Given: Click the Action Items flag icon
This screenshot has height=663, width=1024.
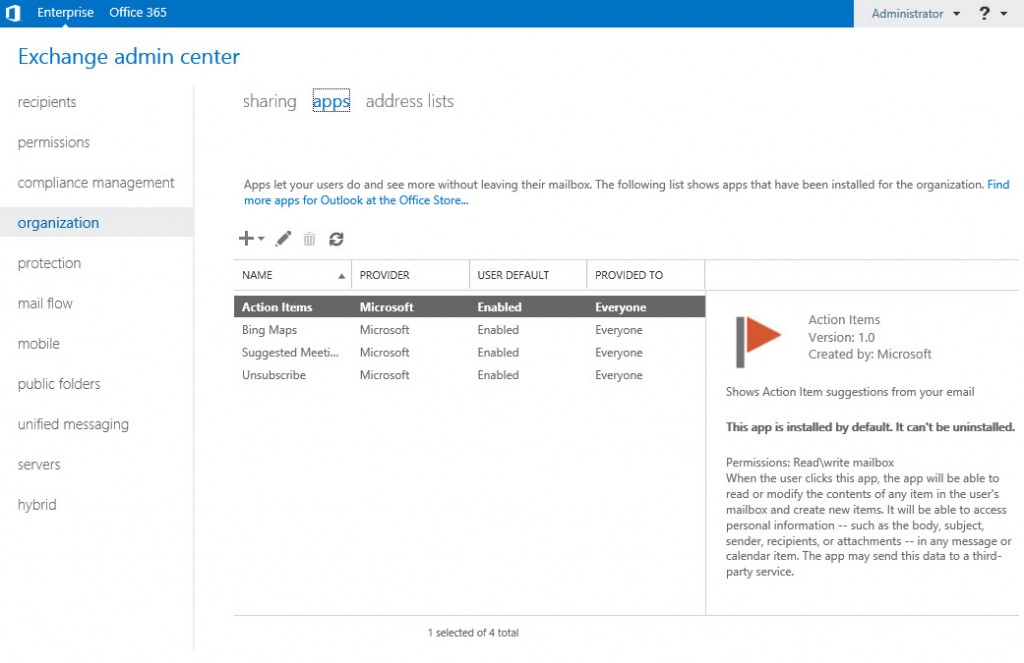Looking at the screenshot, I should click(758, 341).
